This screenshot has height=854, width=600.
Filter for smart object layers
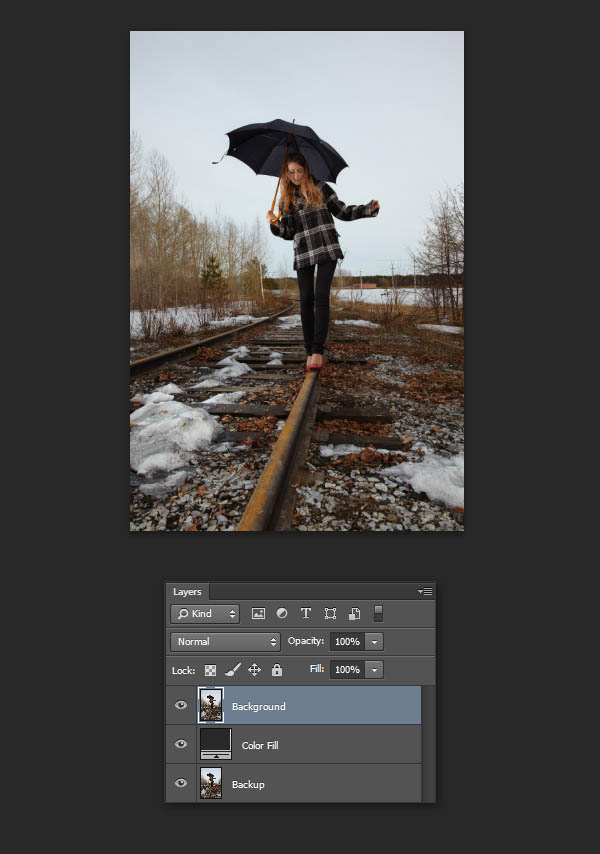coord(354,614)
